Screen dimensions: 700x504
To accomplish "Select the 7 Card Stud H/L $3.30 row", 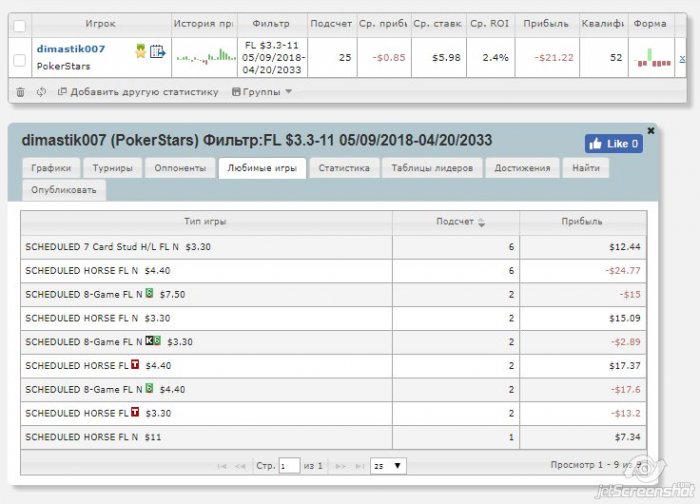I will pyautogui.click(x=333, y=247).
